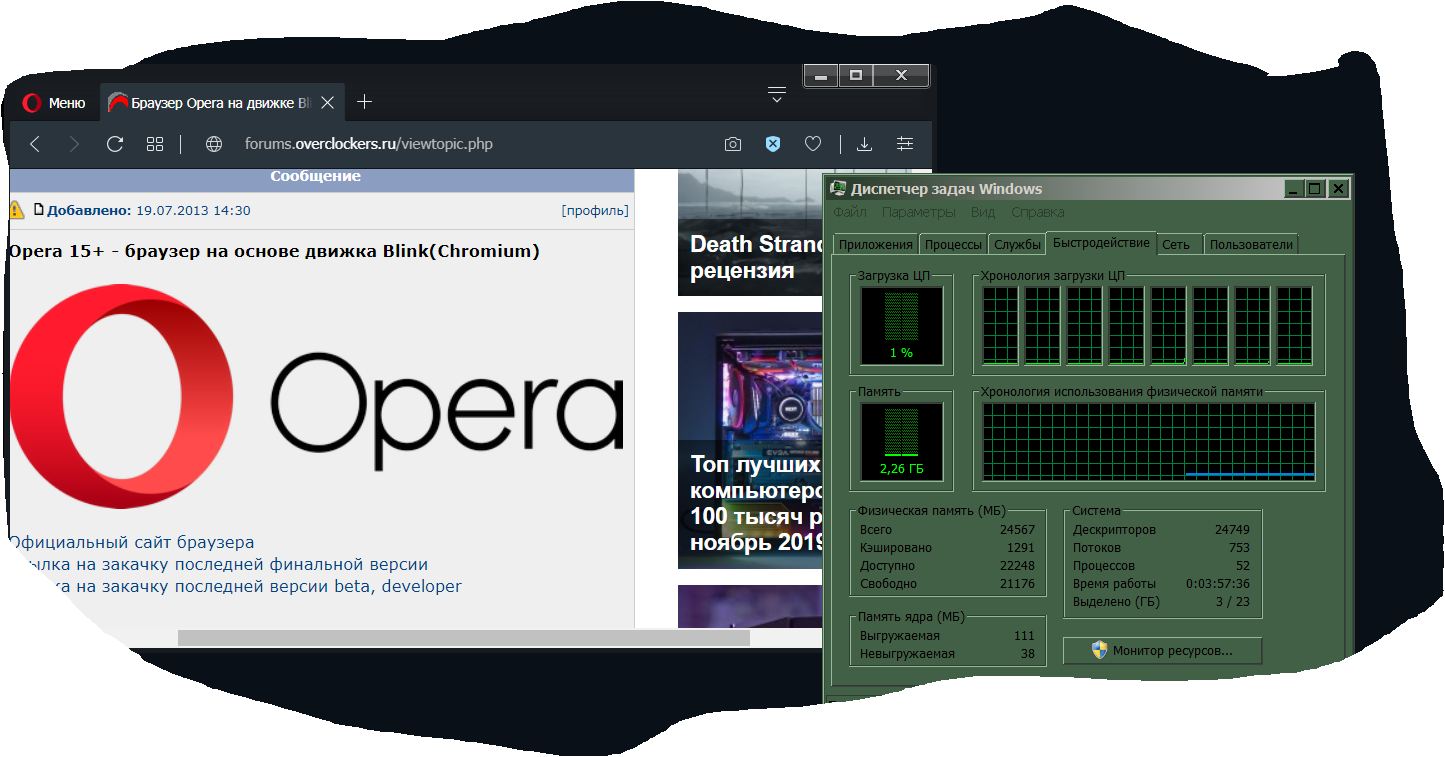
Task: Click the small post icon before Добавлено
Action: pos(39,210)
